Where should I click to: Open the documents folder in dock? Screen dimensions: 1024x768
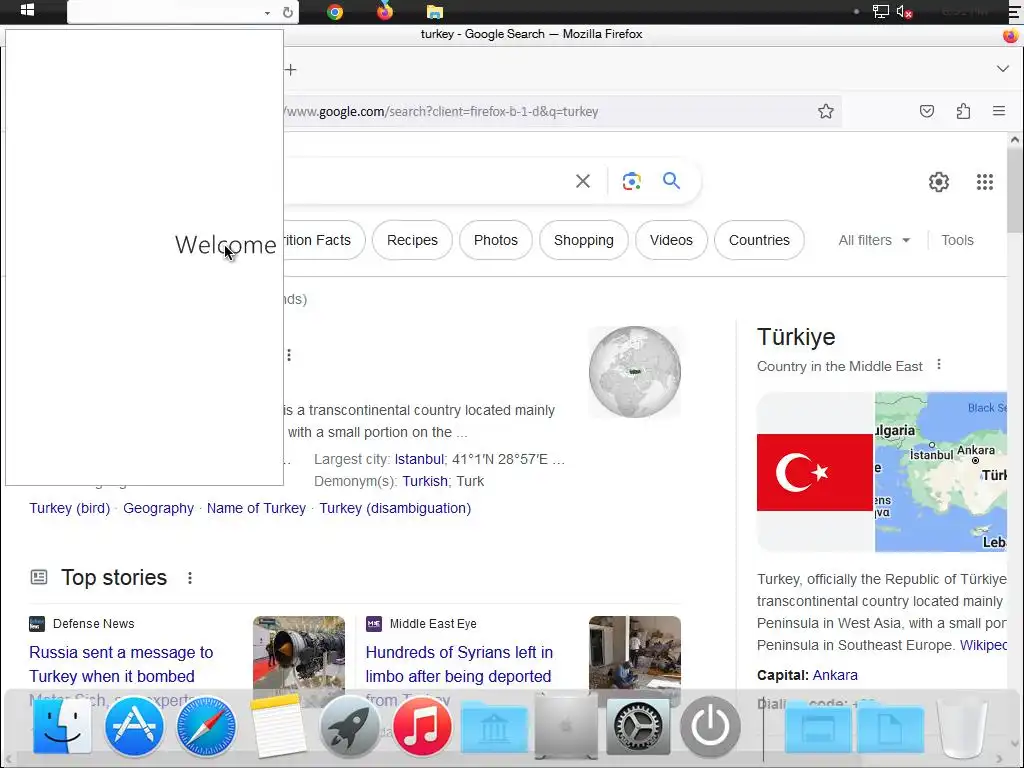tap(890, 728)
